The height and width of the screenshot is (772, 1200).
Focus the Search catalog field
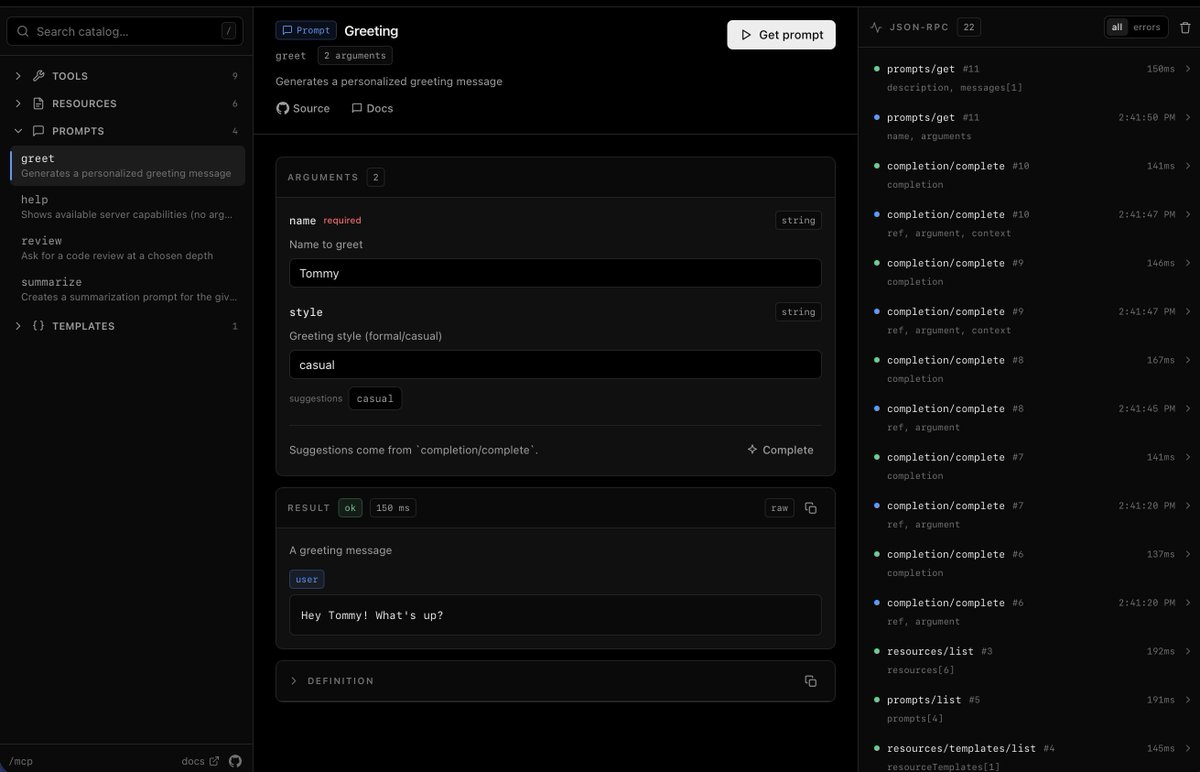pos(125,31)
